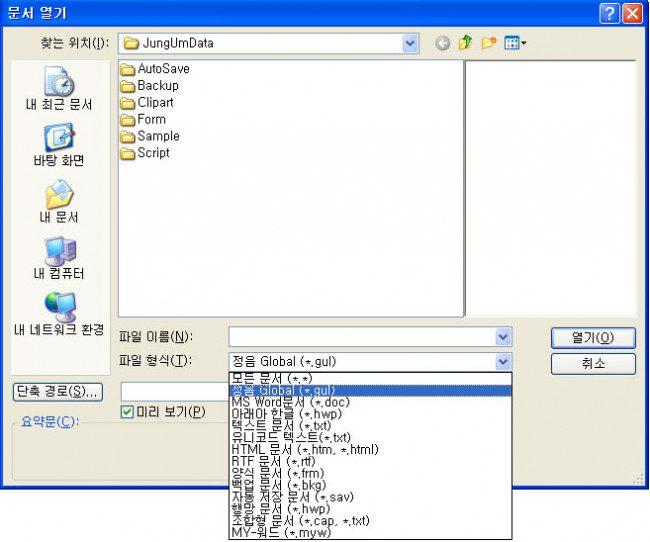Image resolution: width=650 pixels, height=542 pixels.
Task: Choose 조합형 문서 (*.cap, *.txt) option
Action: click(x=370, y=520)
